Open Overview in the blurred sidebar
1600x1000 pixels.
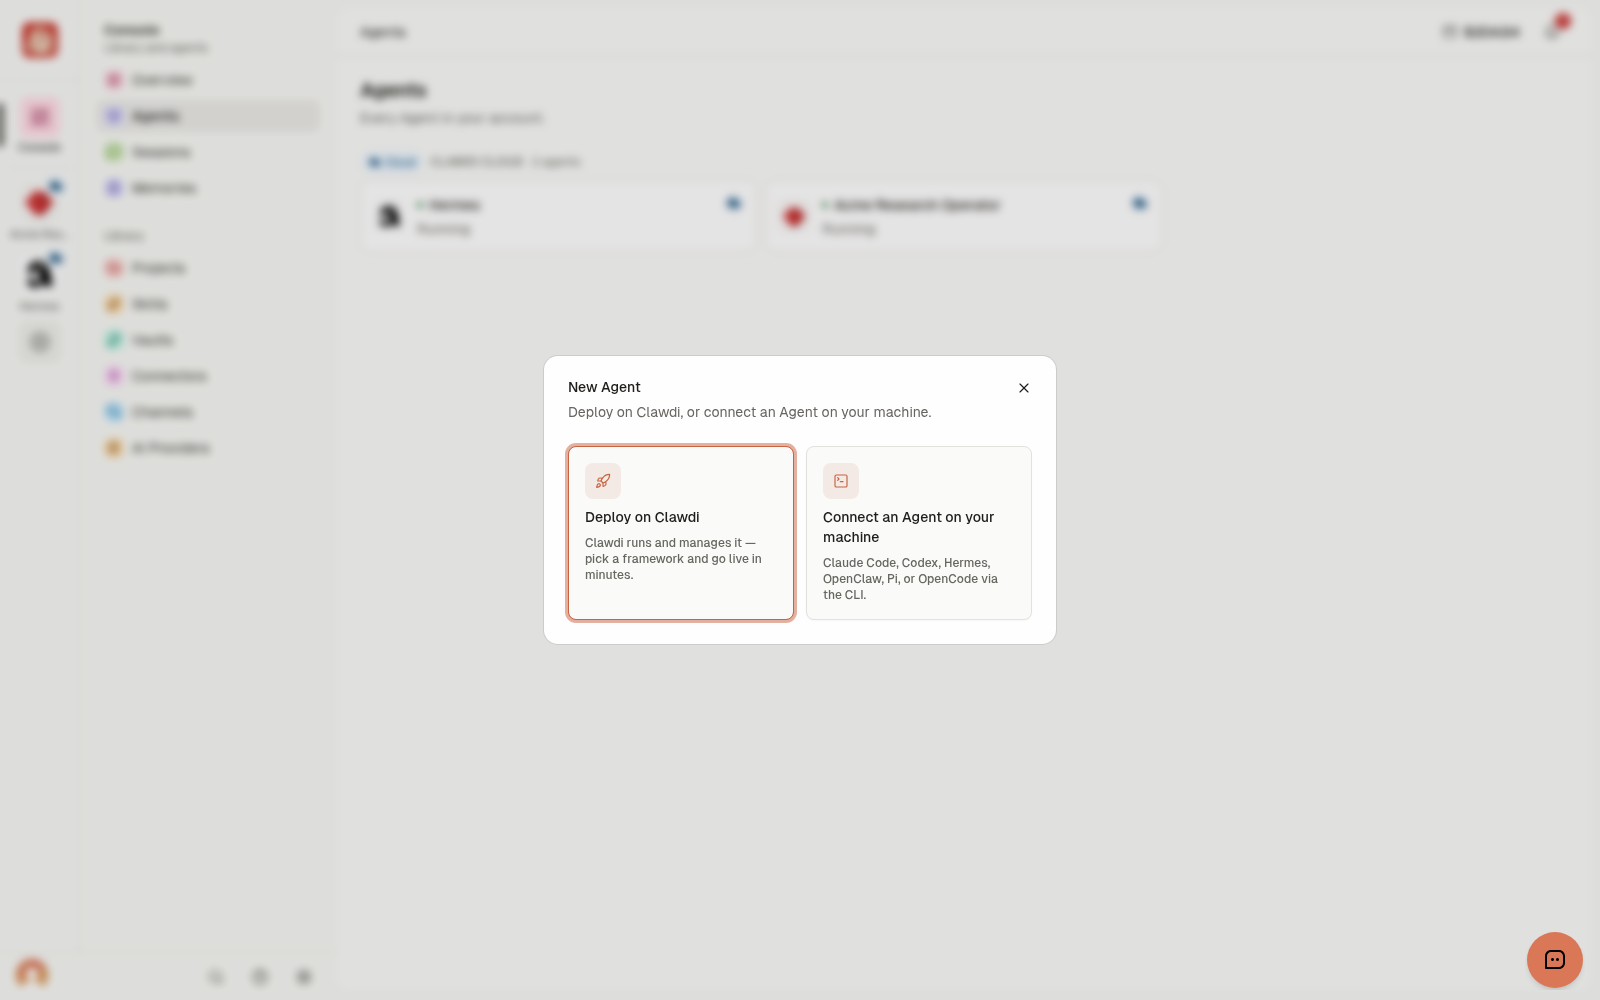[x=209, y=80]
